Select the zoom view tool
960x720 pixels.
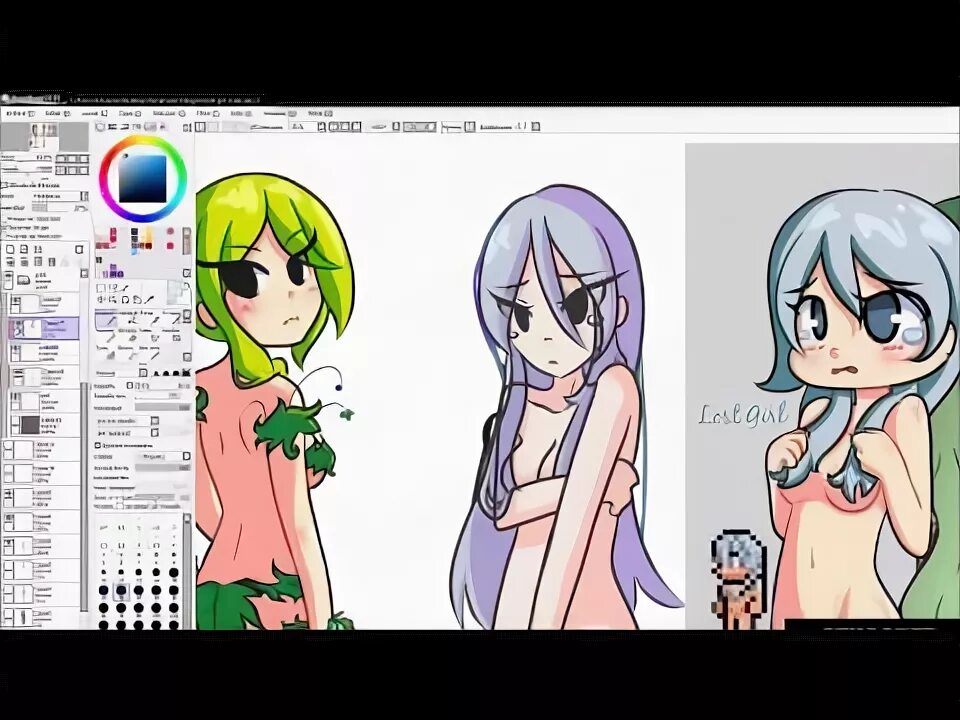tap(114, 299)
